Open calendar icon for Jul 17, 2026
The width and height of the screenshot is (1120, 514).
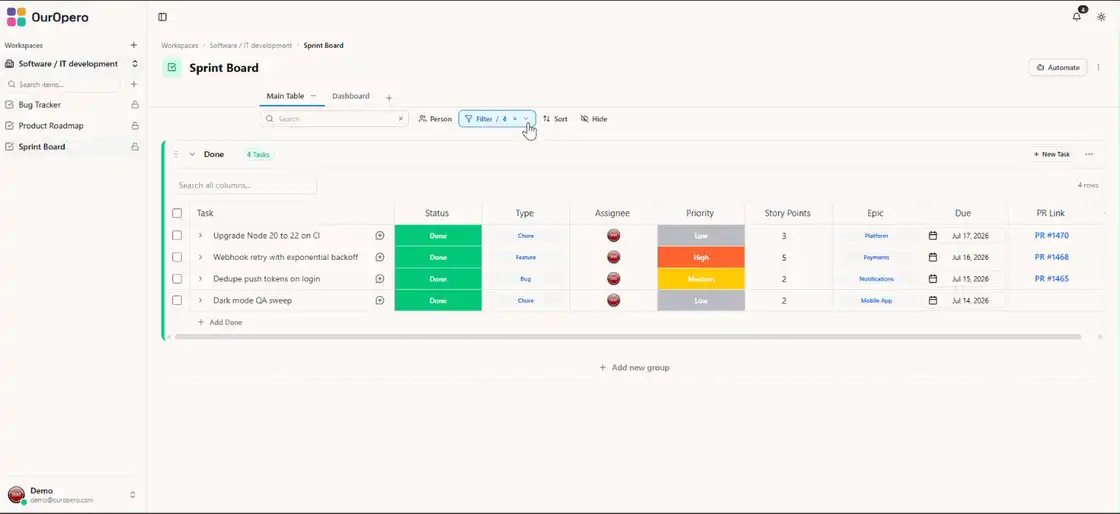[933, 236]
